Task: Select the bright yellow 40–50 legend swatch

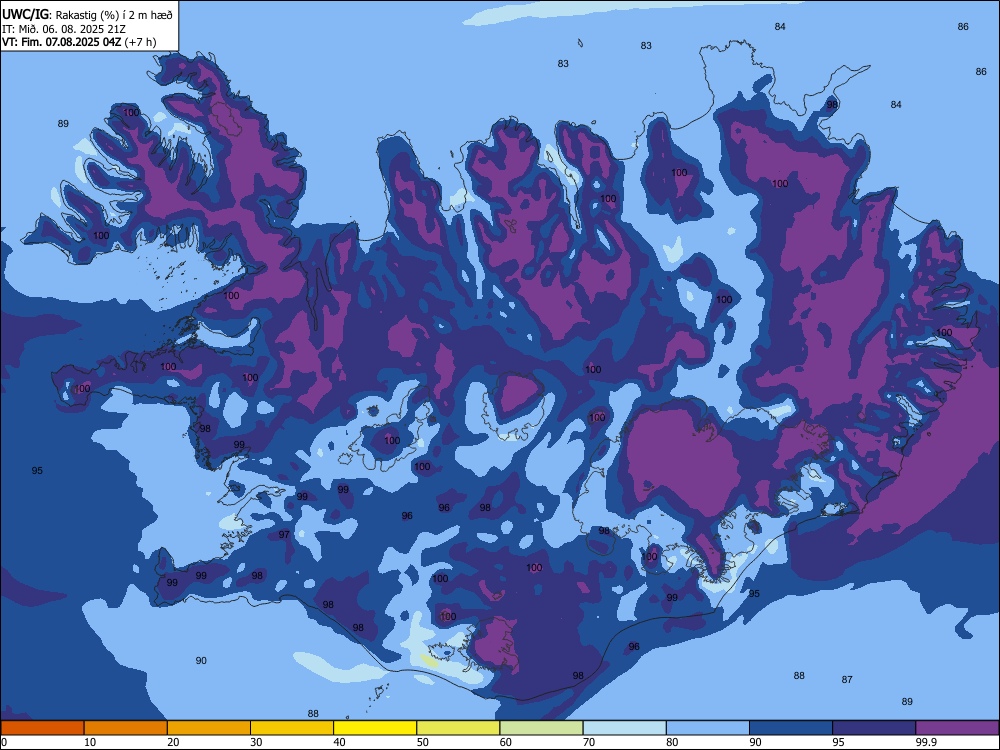Action: coord(375,728)
